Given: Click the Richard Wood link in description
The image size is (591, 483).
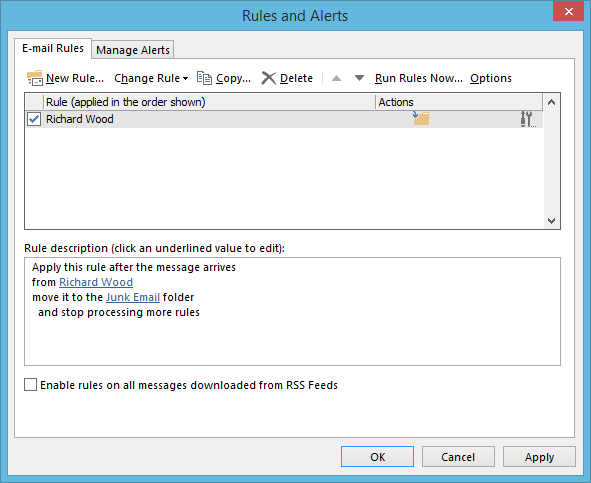Looking at the screenshot, I should tap(96, 282).
